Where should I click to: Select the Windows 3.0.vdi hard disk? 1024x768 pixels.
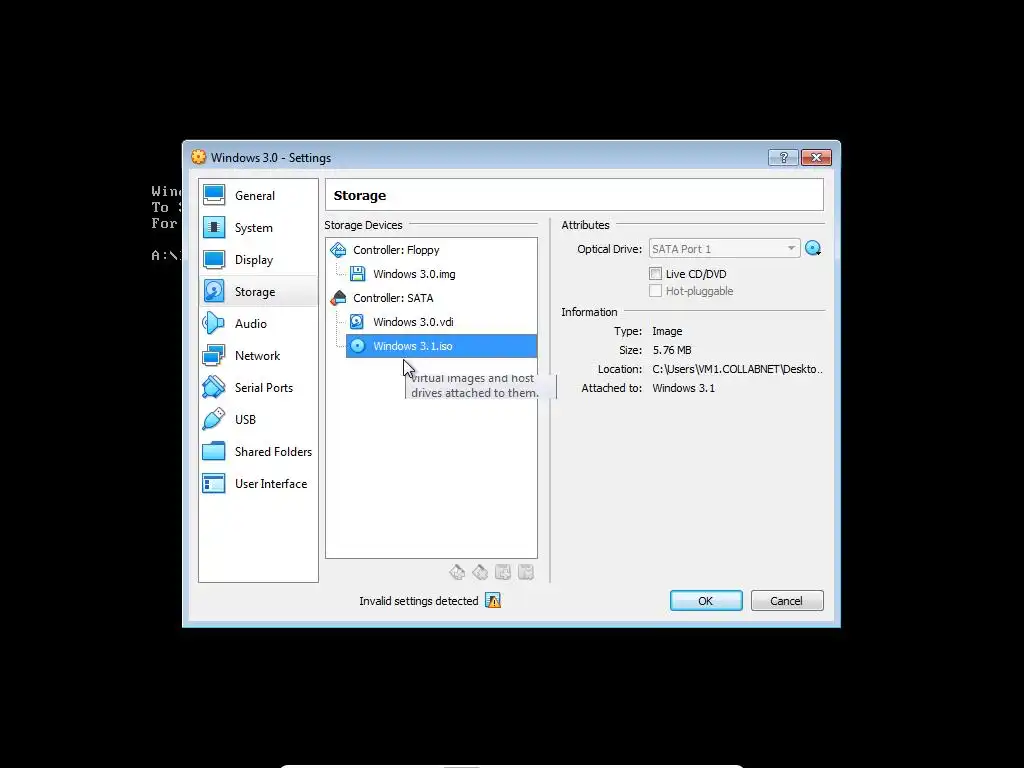tap(413, 322)
